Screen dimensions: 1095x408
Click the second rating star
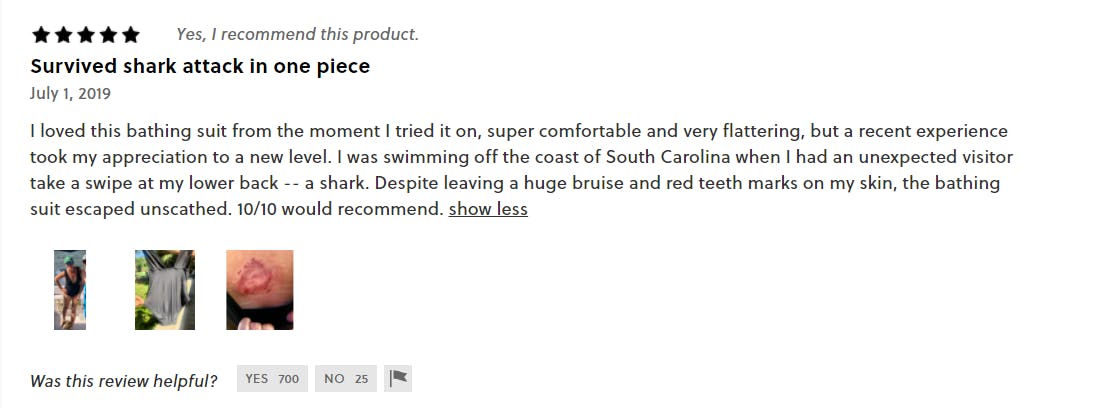point(63,35)
